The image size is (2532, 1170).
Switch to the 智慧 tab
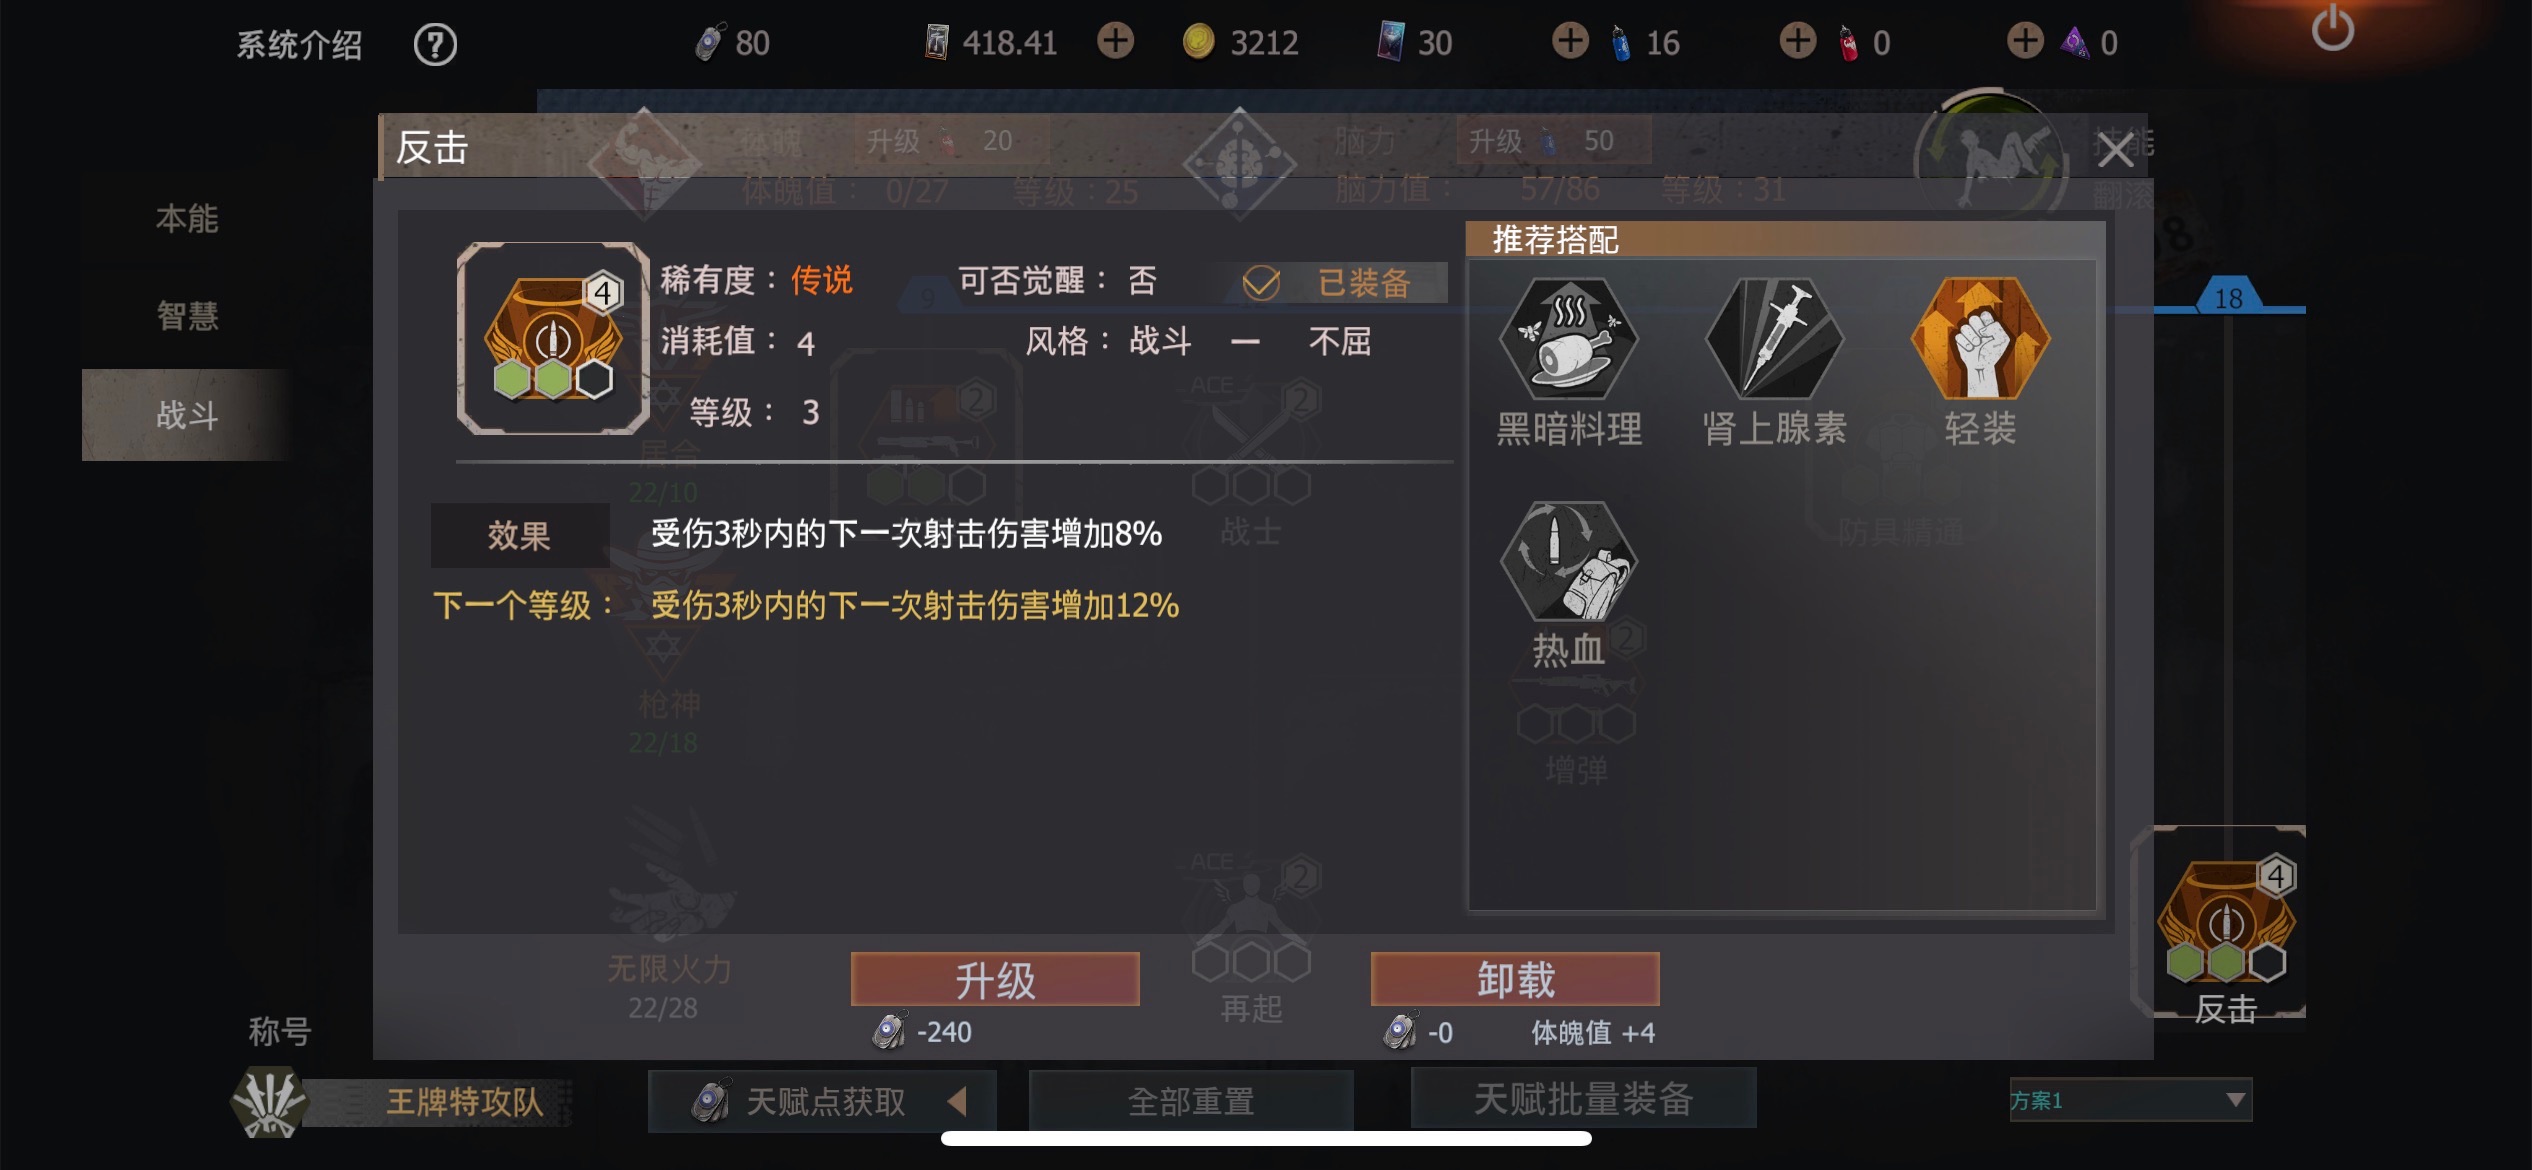pos(187,316)
